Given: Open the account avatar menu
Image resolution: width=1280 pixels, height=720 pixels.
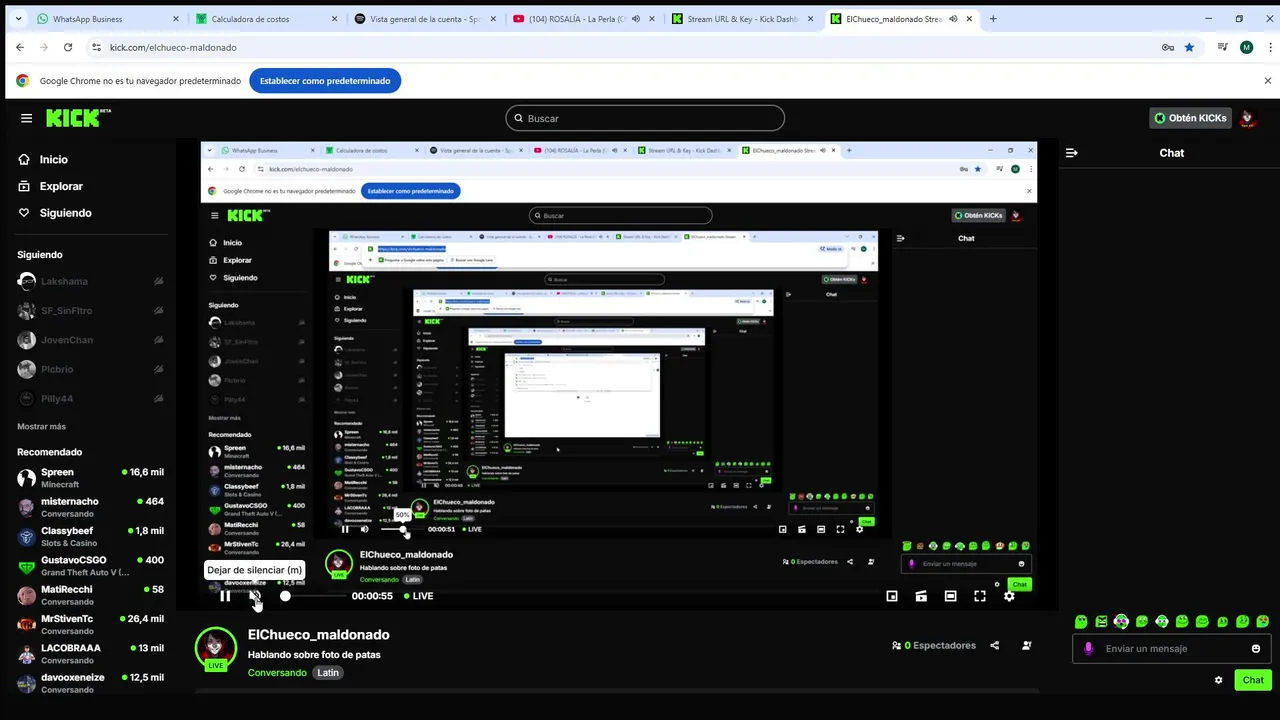Looking at the screenshot, I should coord(1247,118).
